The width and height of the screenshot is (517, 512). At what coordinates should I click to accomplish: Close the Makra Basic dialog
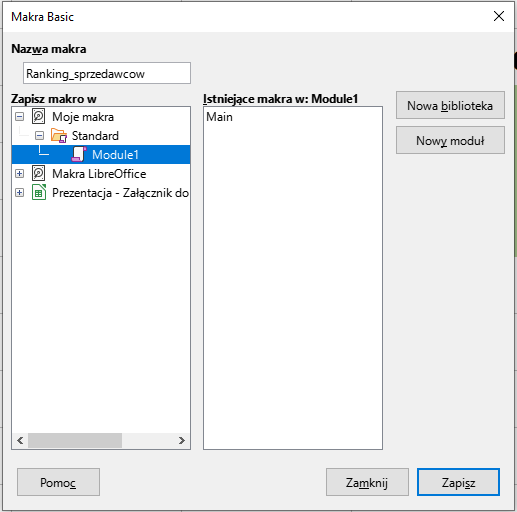click(499, 16)
